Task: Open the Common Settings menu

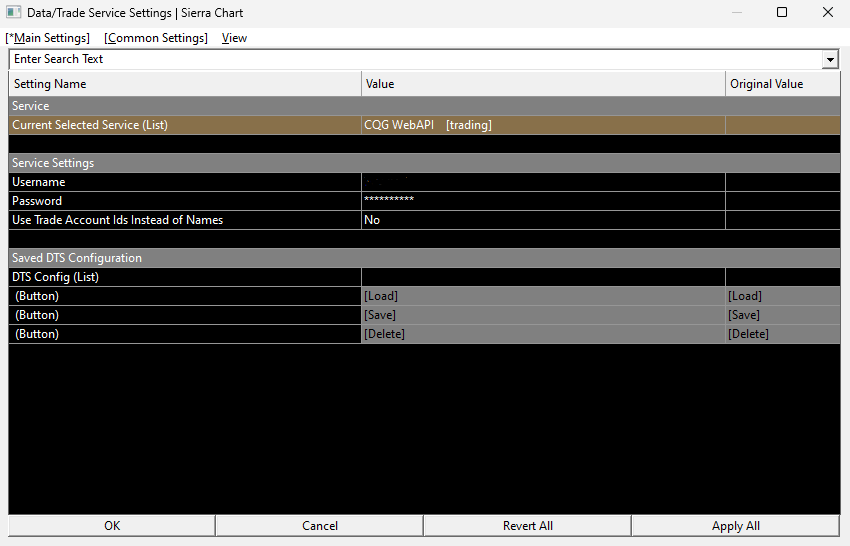Action: (156, 38)
